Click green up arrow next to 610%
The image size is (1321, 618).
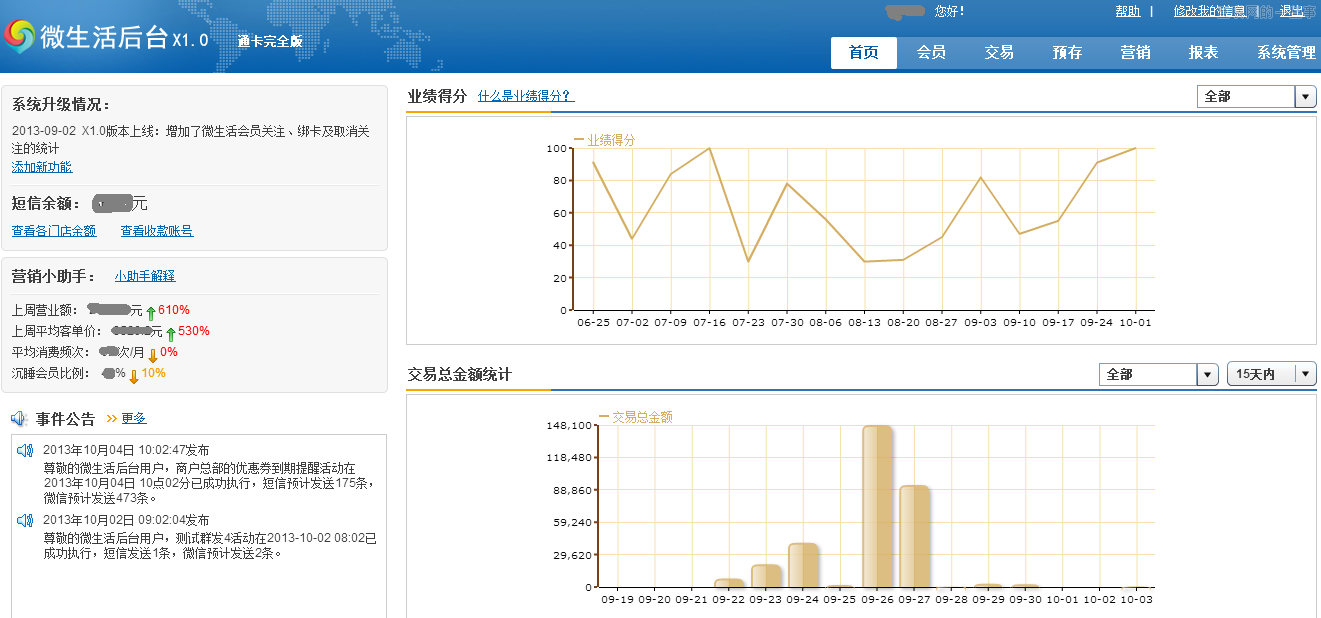tap(150, 312)
